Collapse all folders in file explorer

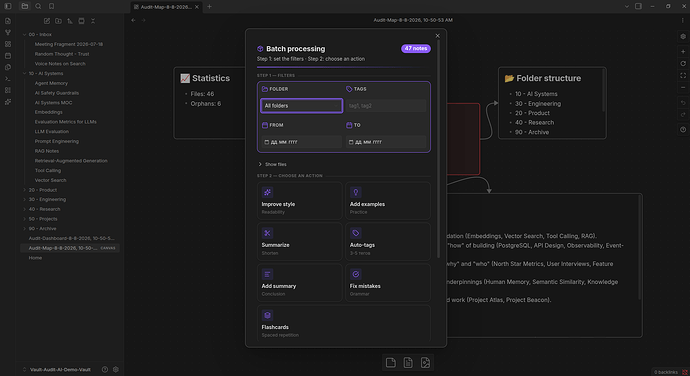tap(93, 21)
